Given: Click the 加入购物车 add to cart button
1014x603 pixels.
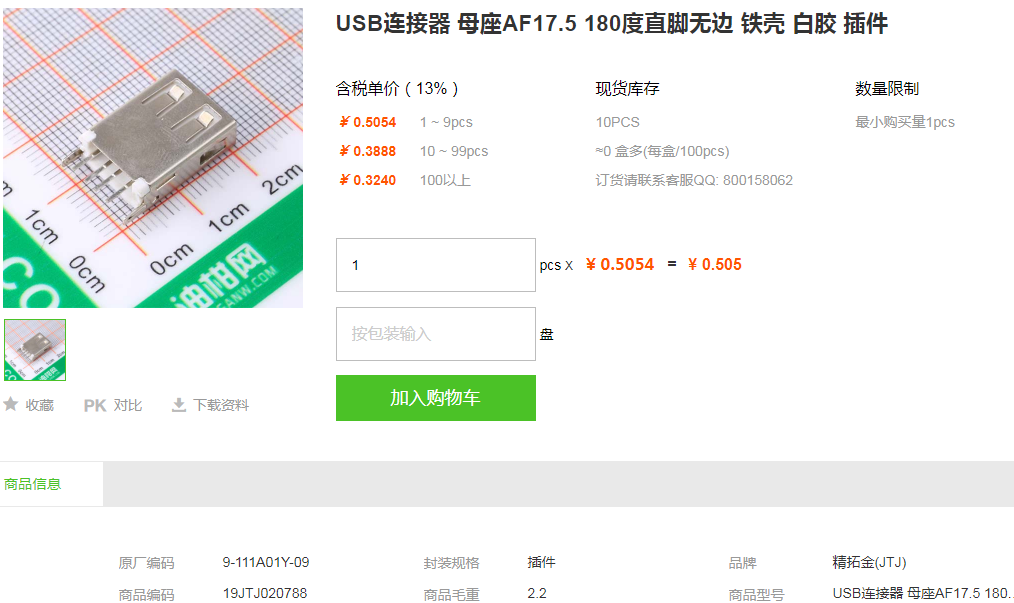Looking at the screenshot, I should click(435, 398).
